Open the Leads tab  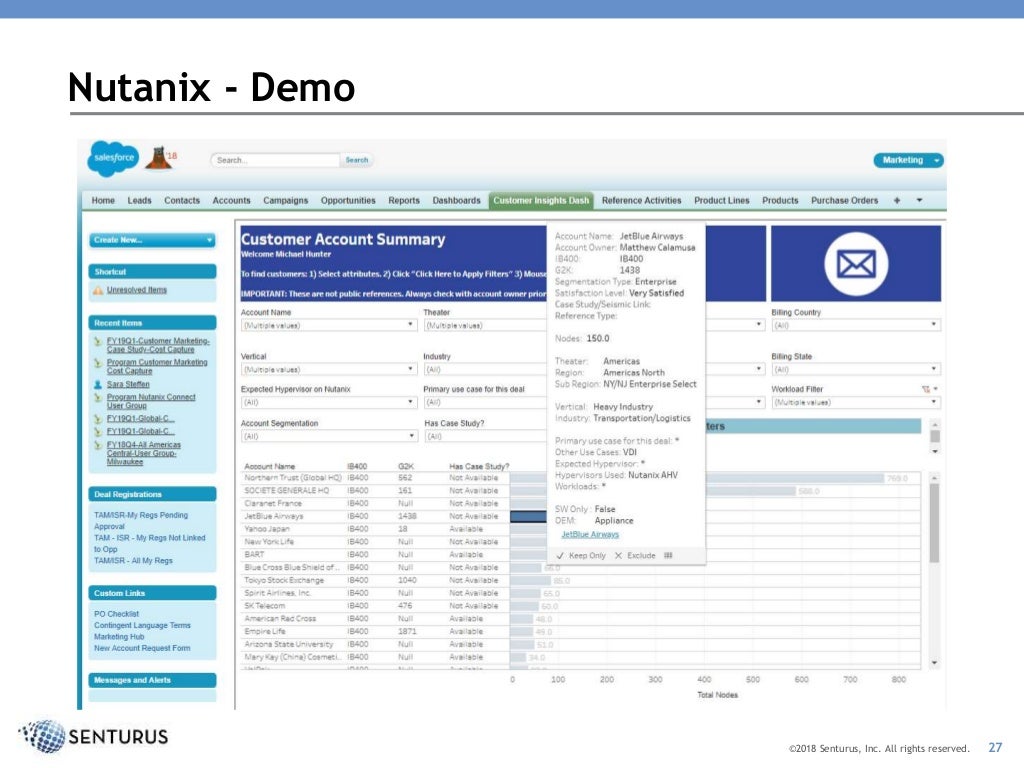139,200
